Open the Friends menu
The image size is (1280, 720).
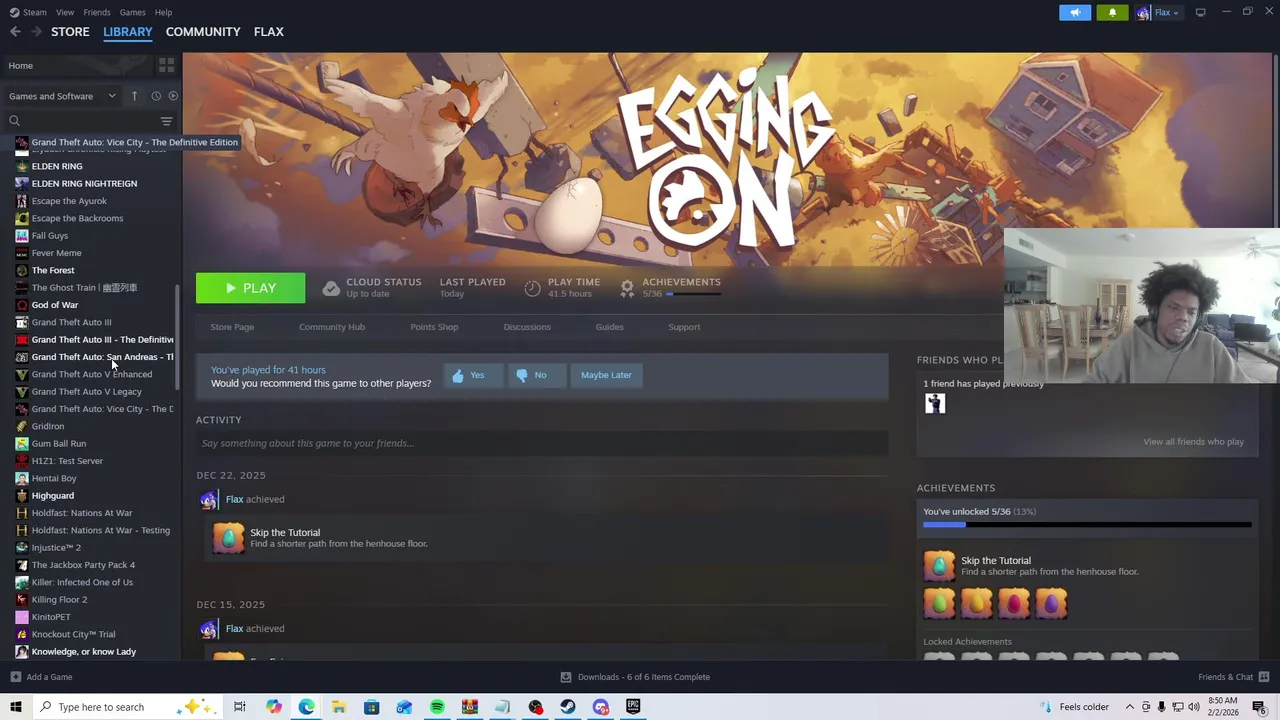coord(97,12)
